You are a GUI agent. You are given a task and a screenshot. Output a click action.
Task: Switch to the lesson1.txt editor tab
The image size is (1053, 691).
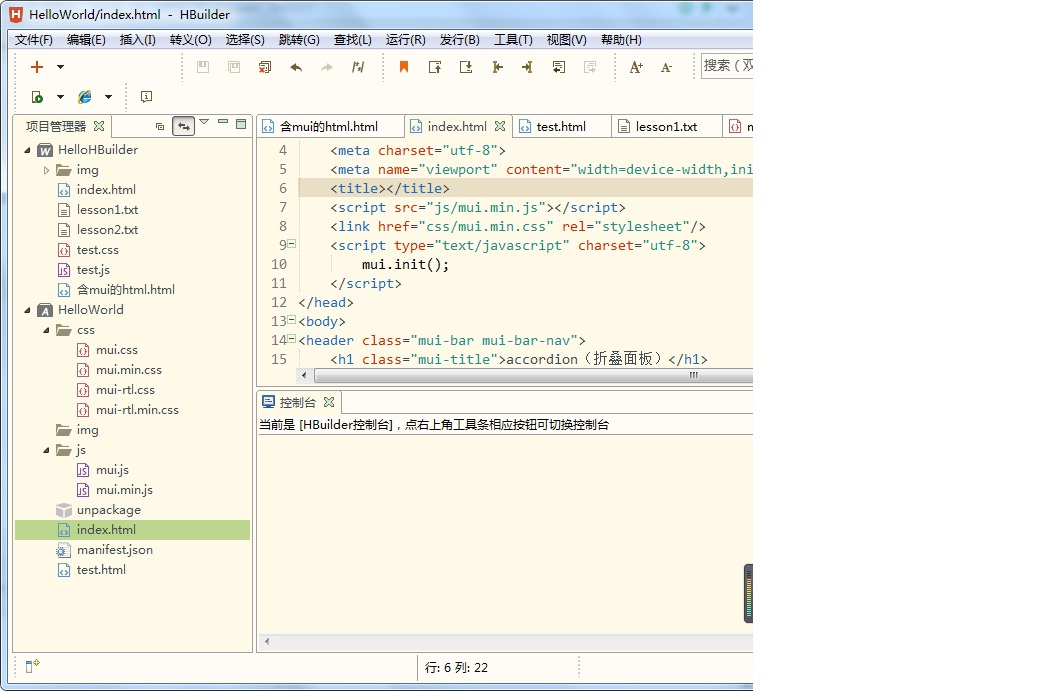tap(666, 126)
